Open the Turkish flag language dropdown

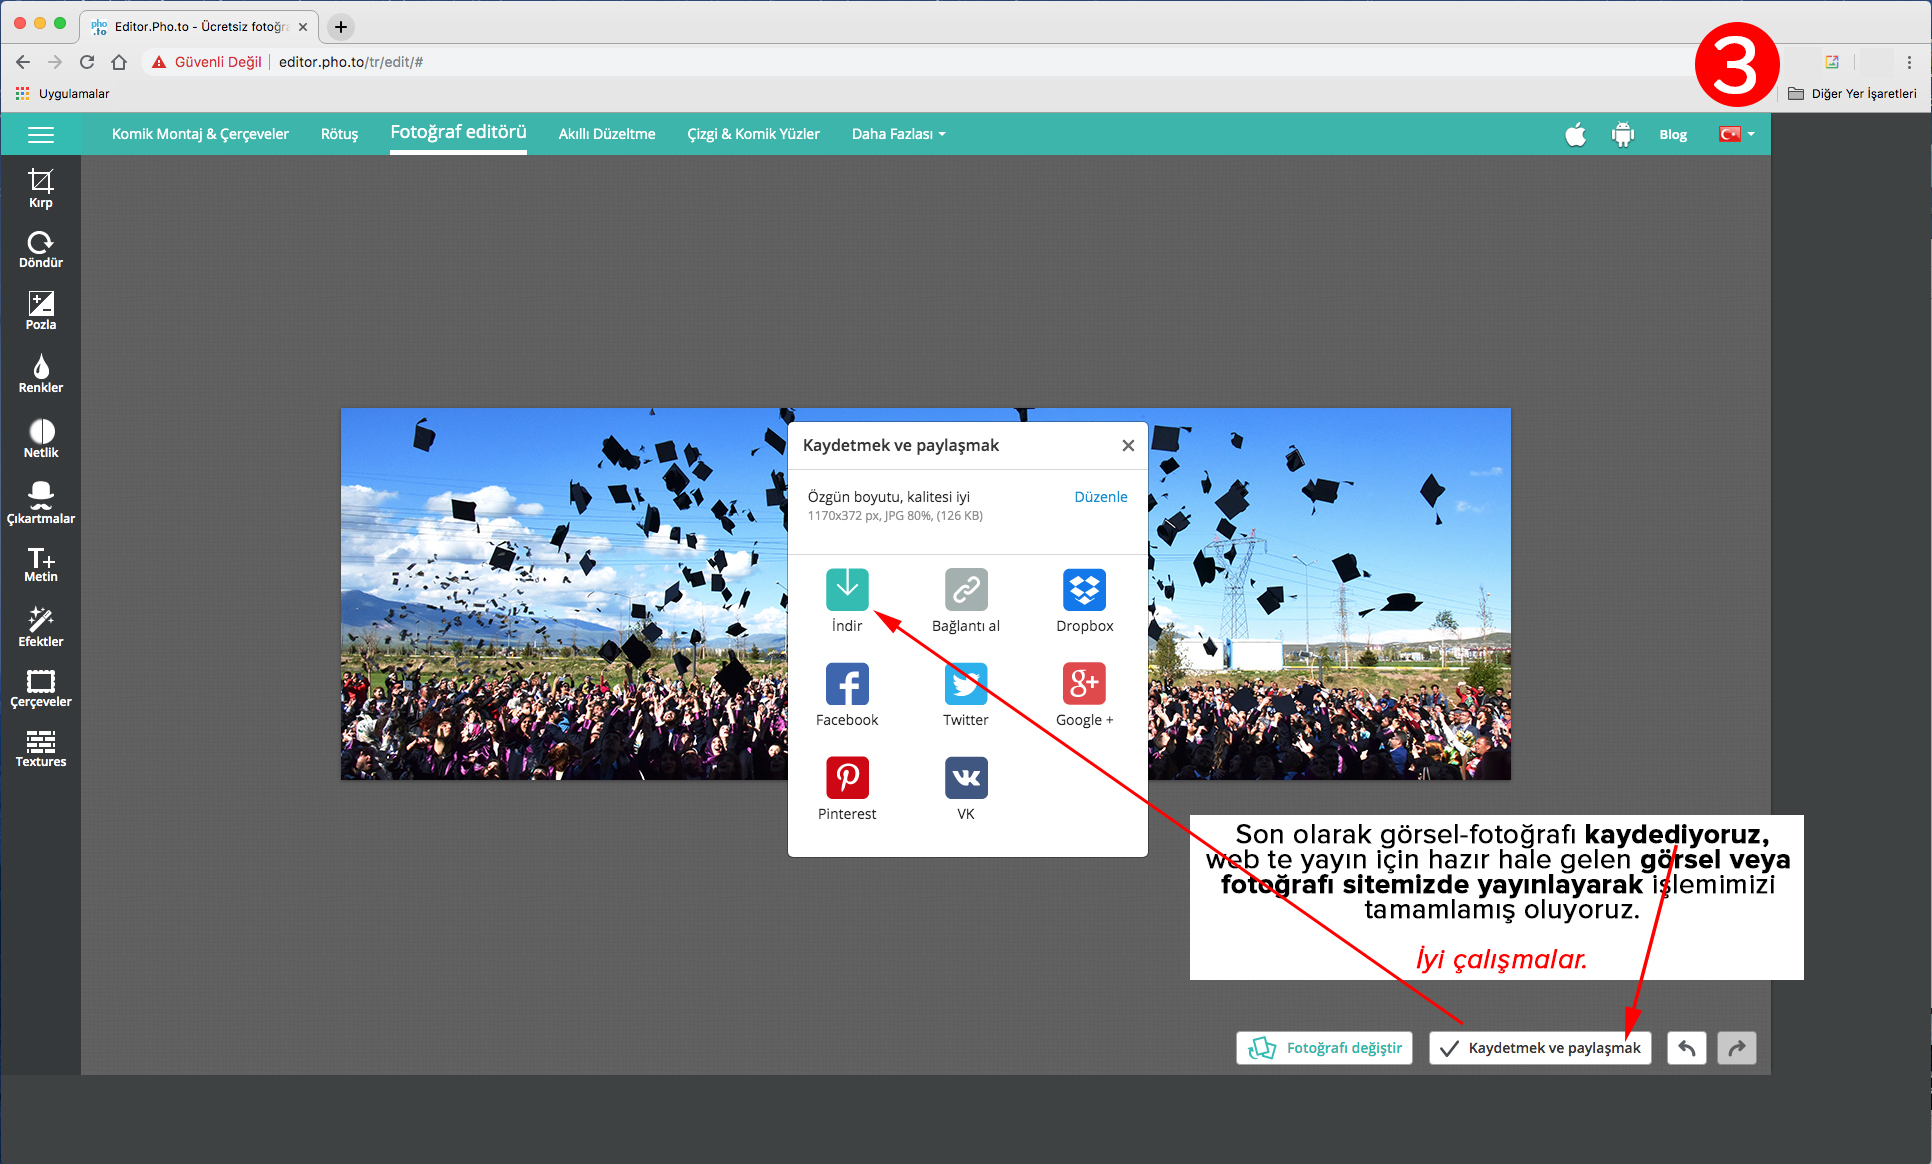coord(1736,134)
